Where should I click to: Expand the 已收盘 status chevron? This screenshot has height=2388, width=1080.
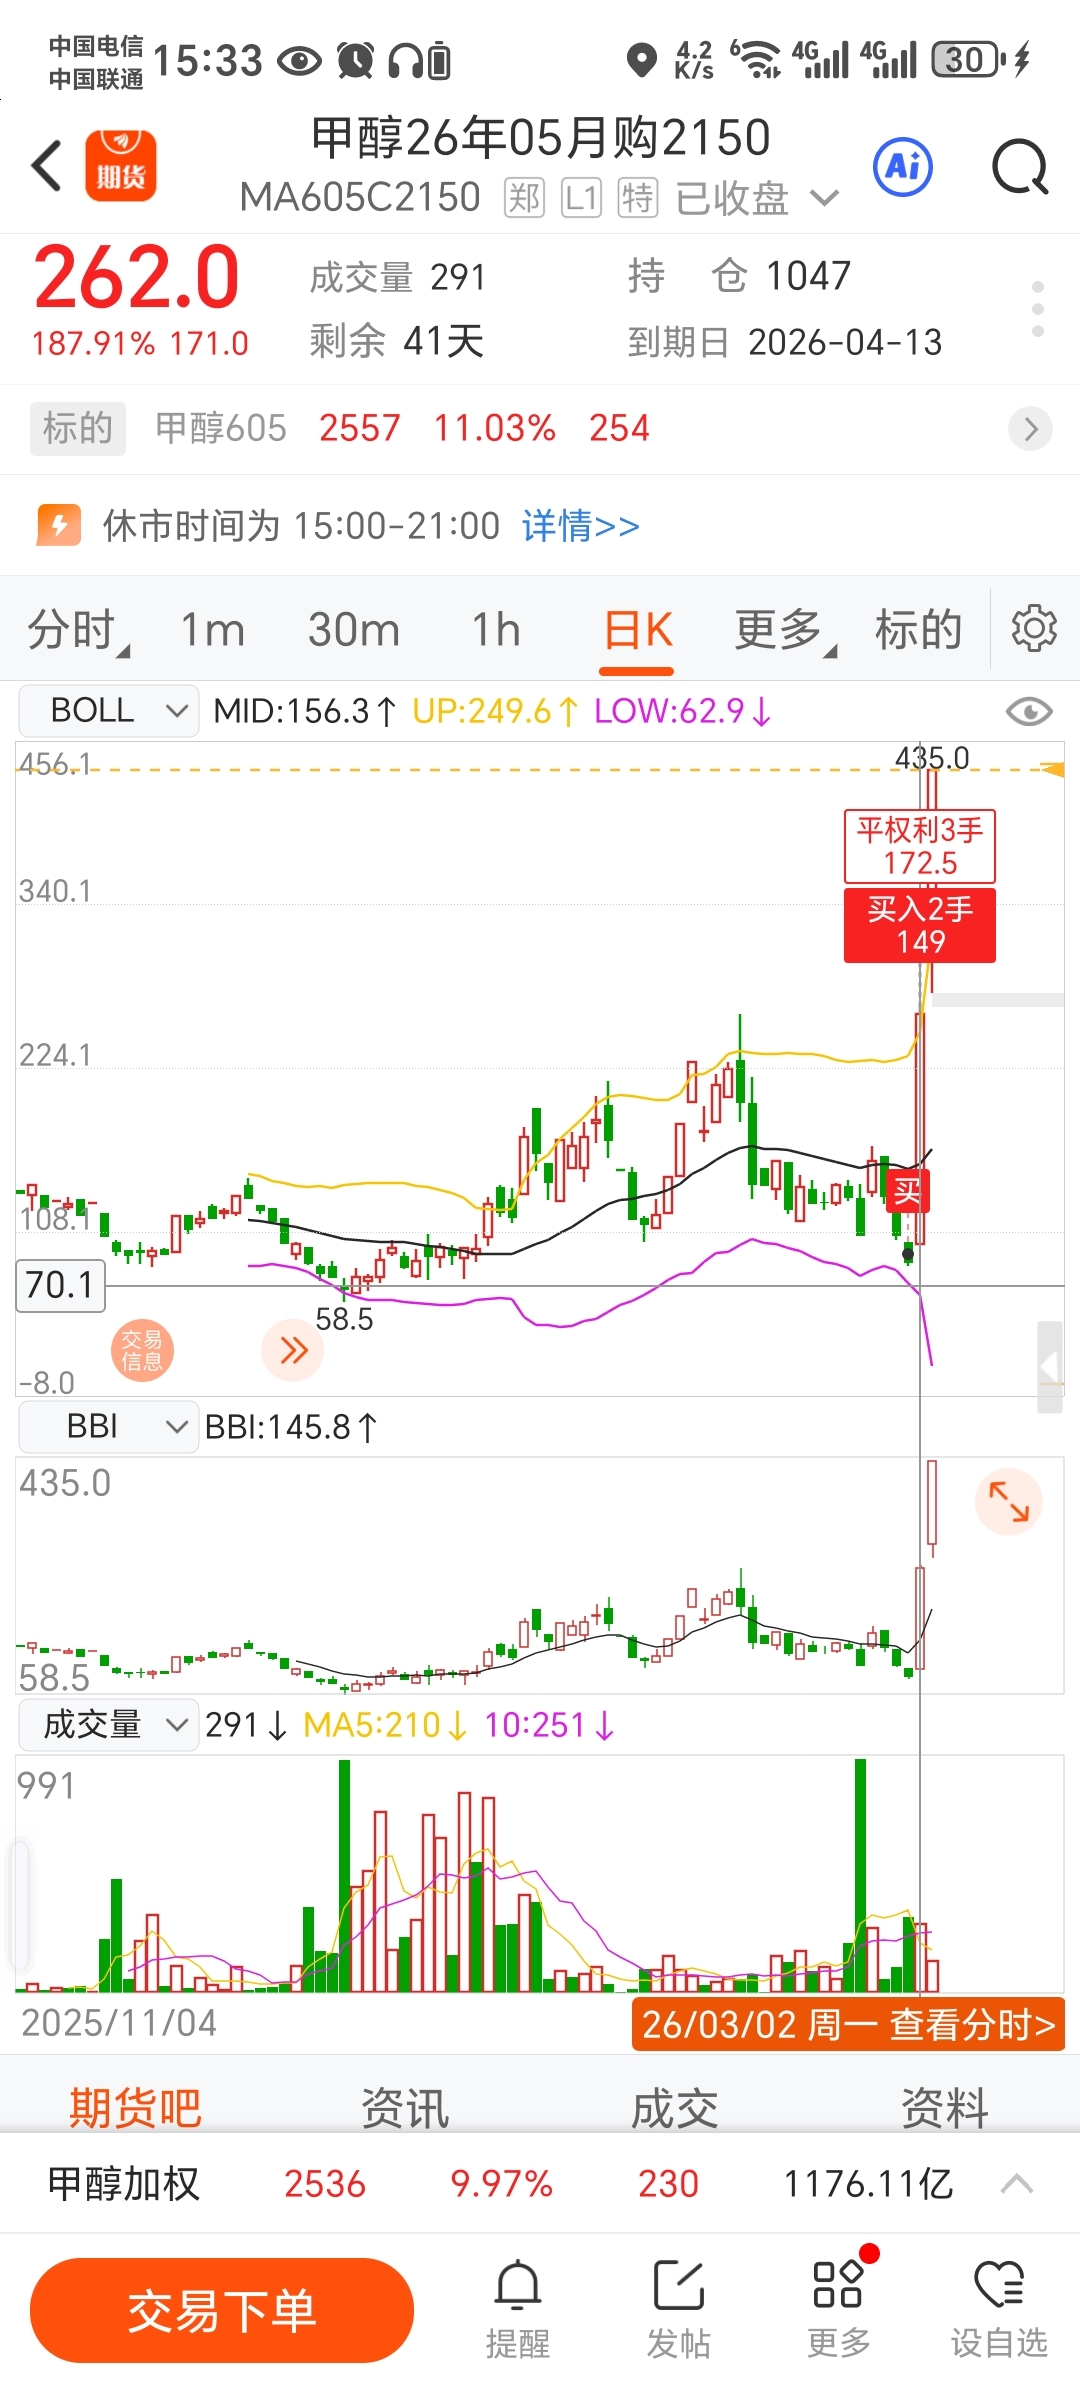pos(824,198)
